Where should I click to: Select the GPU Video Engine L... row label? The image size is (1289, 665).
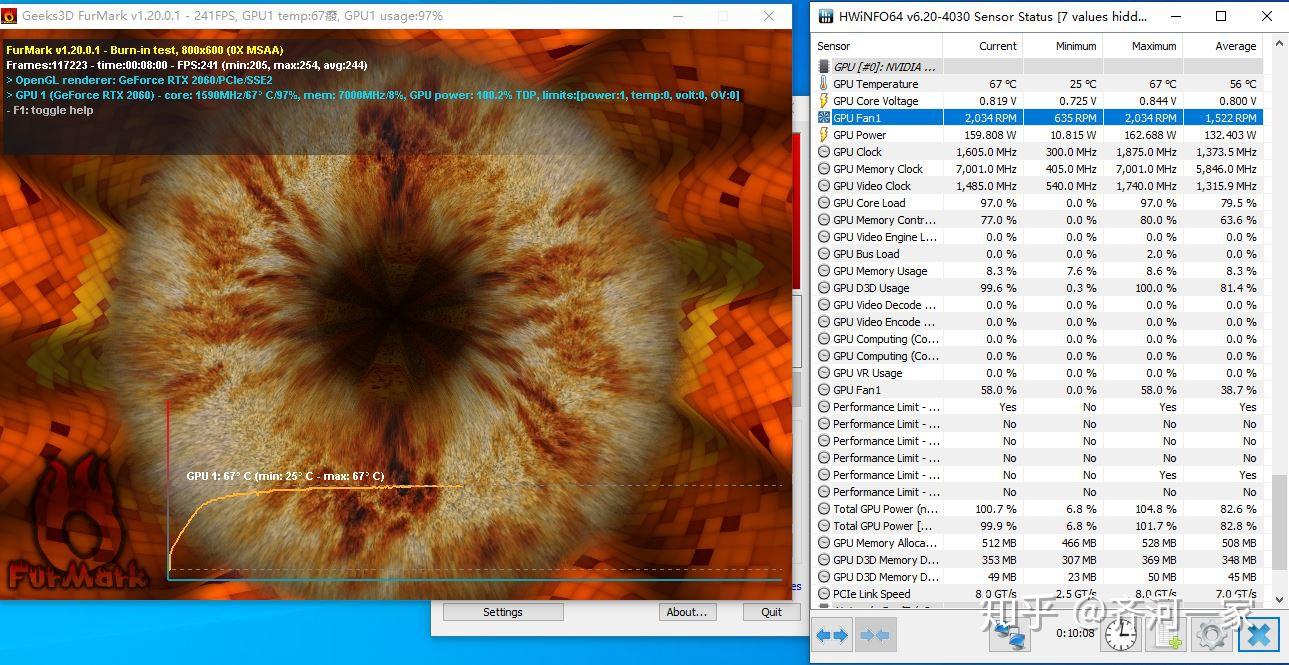885,237
